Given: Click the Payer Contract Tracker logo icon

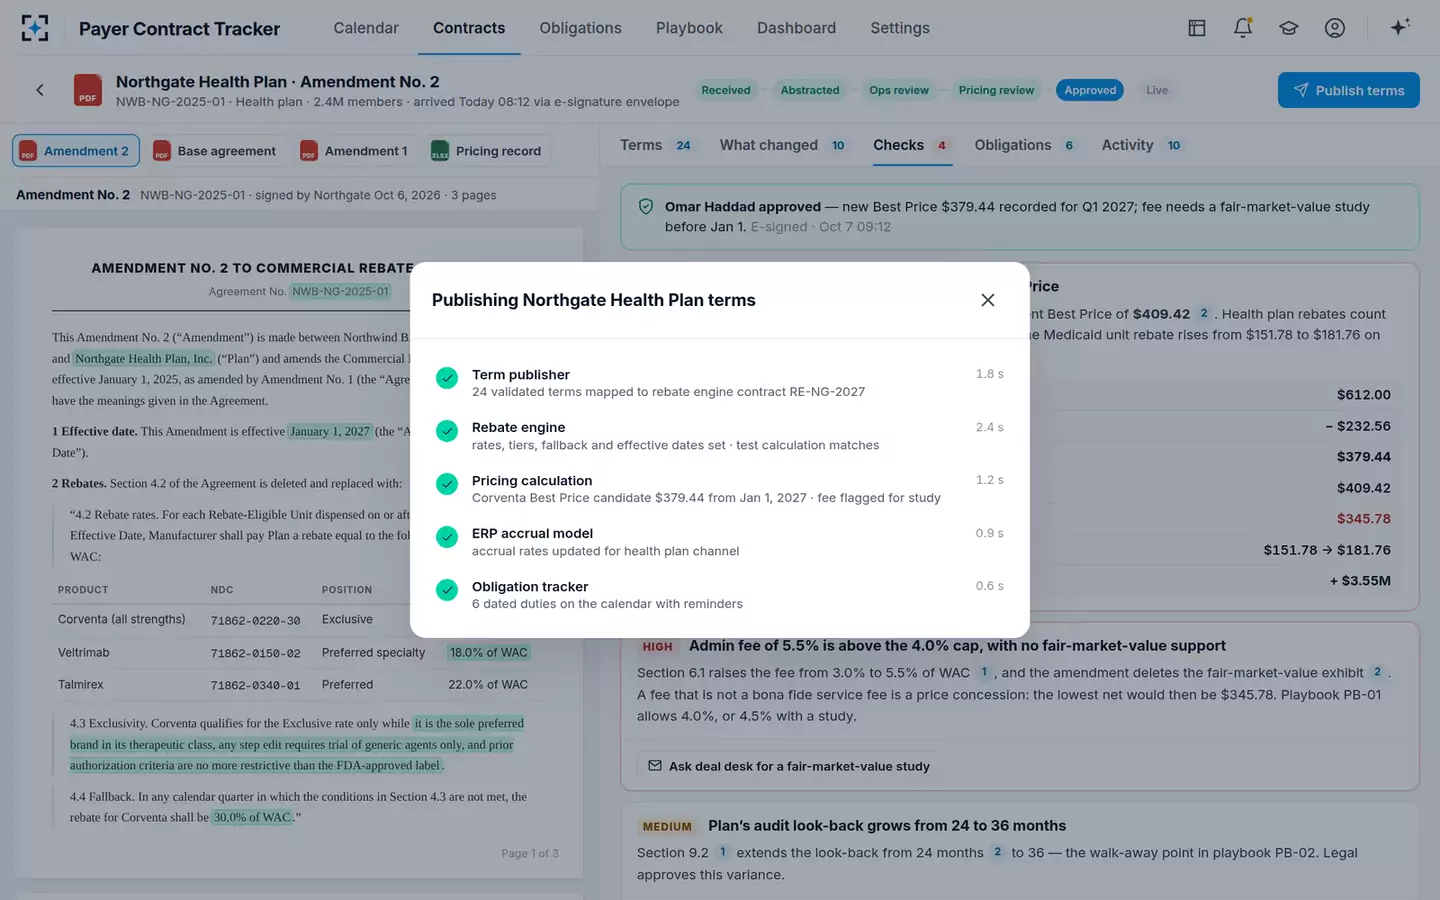Looking at the screenshot, I should 35,28.
